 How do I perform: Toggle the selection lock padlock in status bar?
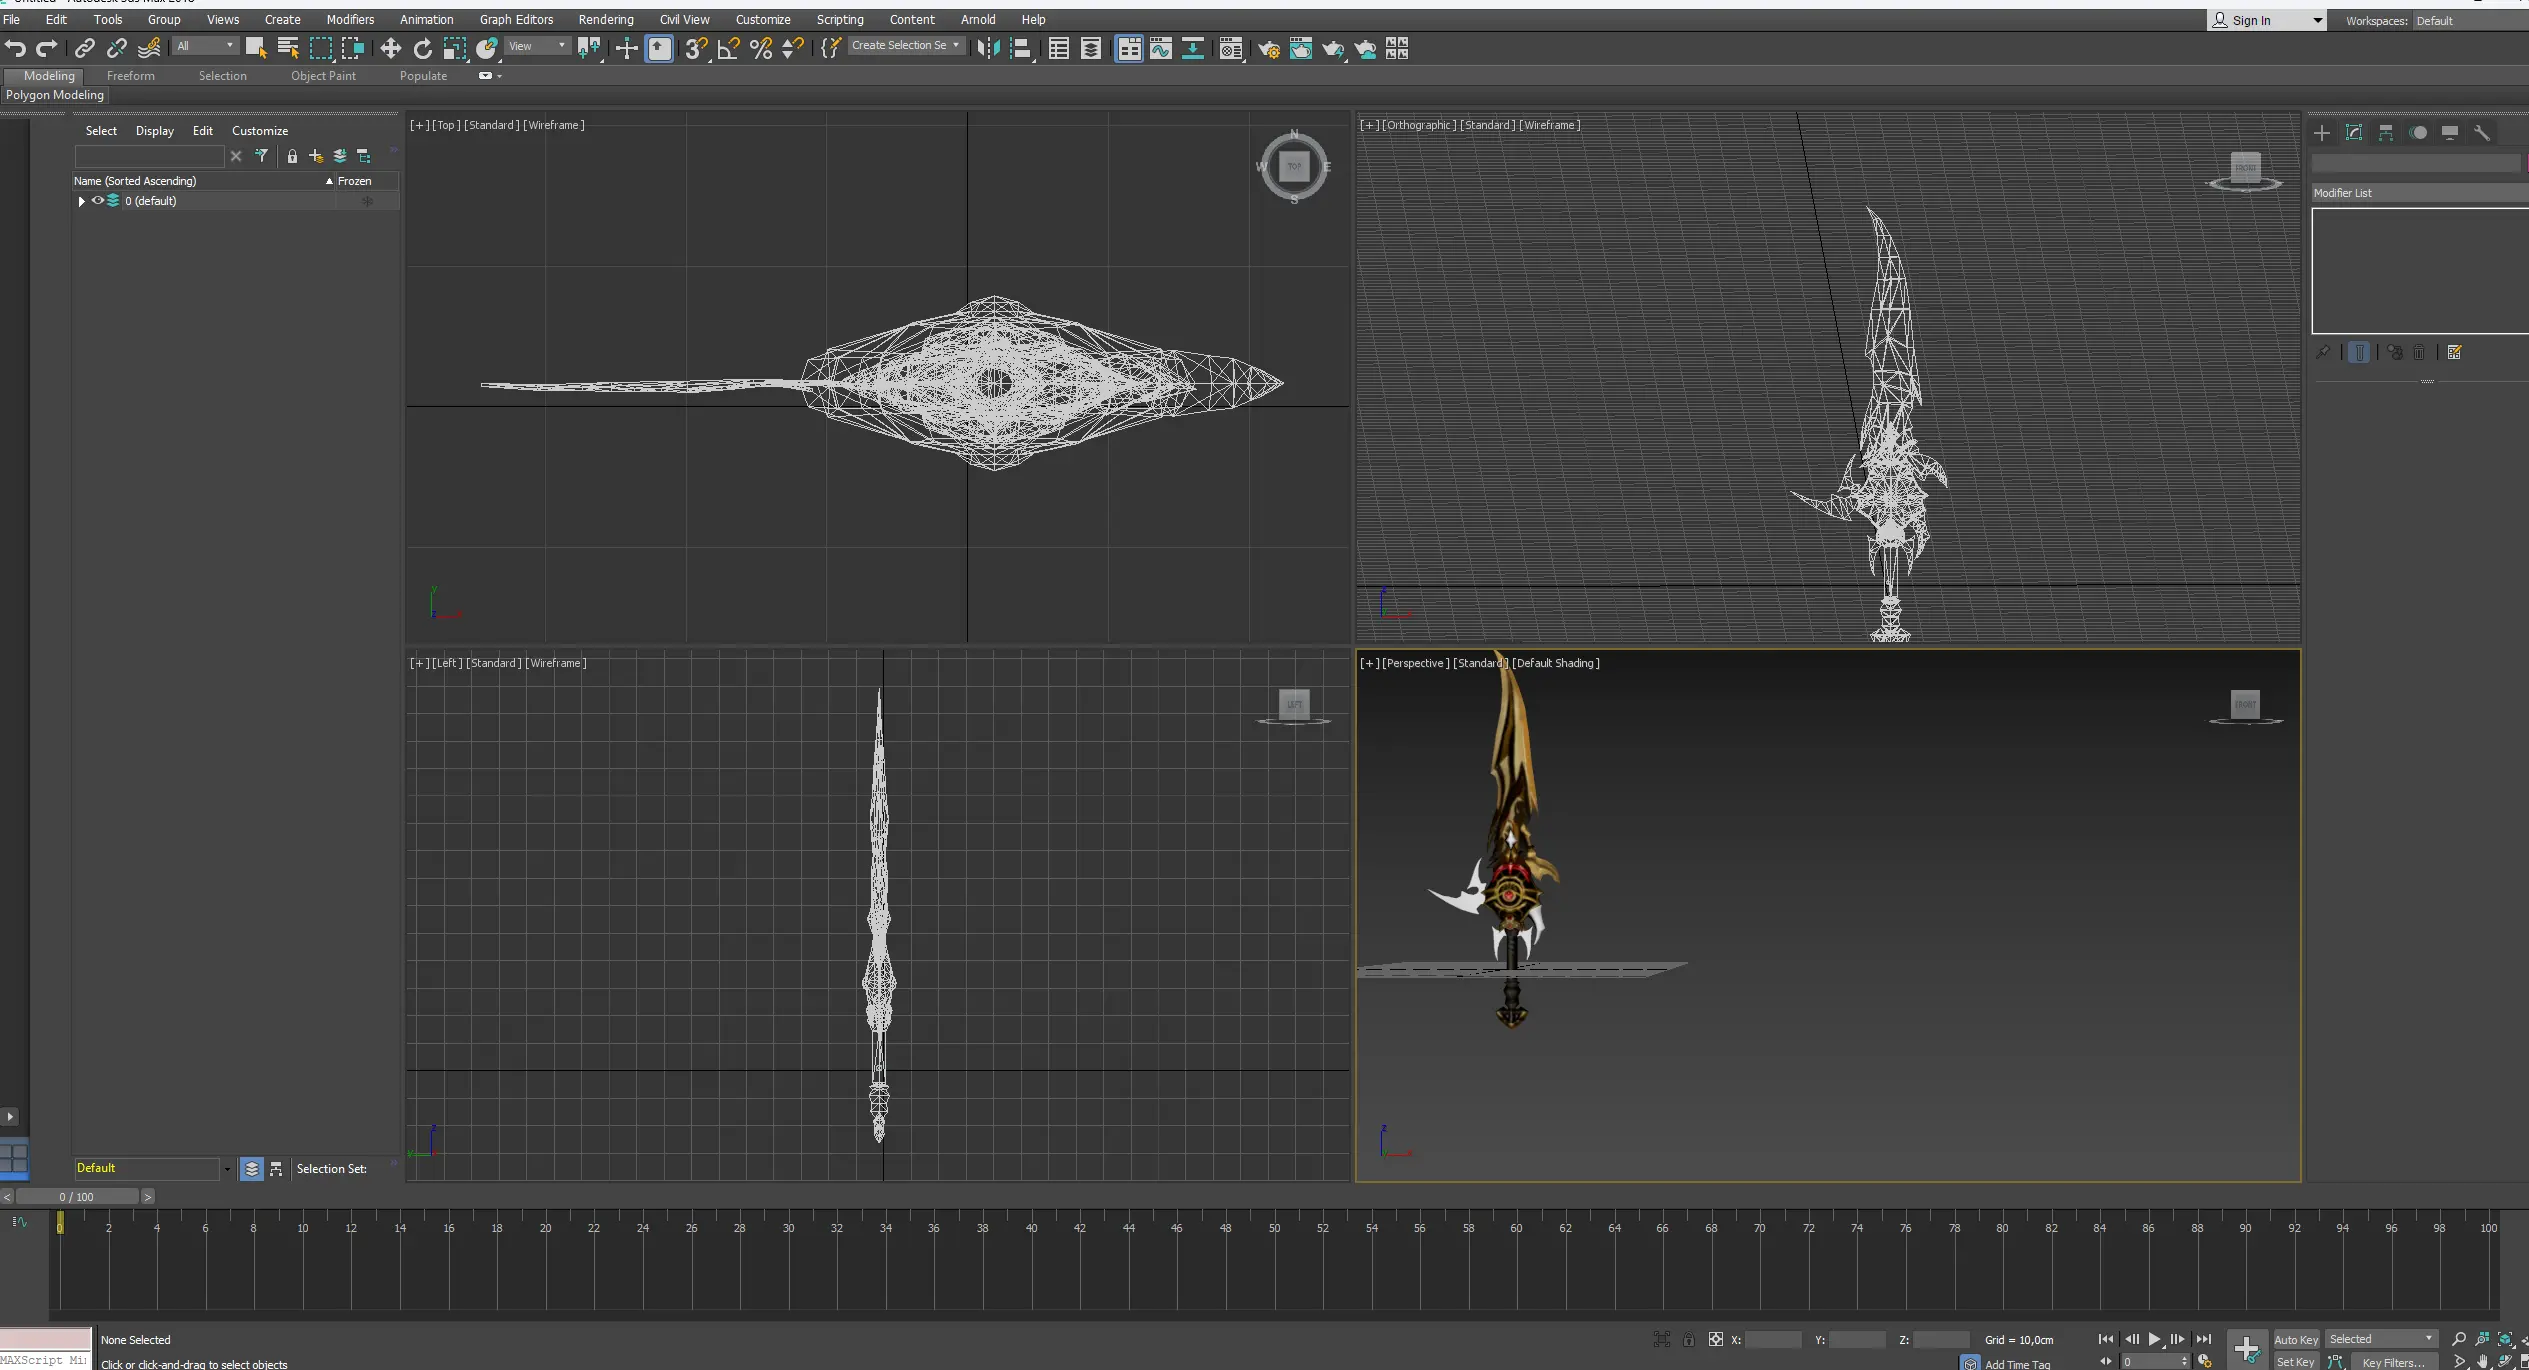1688,1340
